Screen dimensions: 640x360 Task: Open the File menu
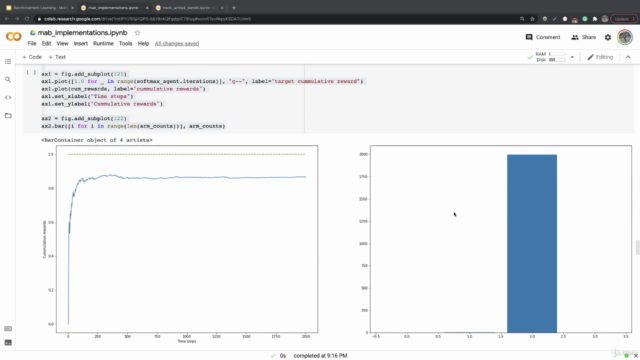tap(32, 44)
